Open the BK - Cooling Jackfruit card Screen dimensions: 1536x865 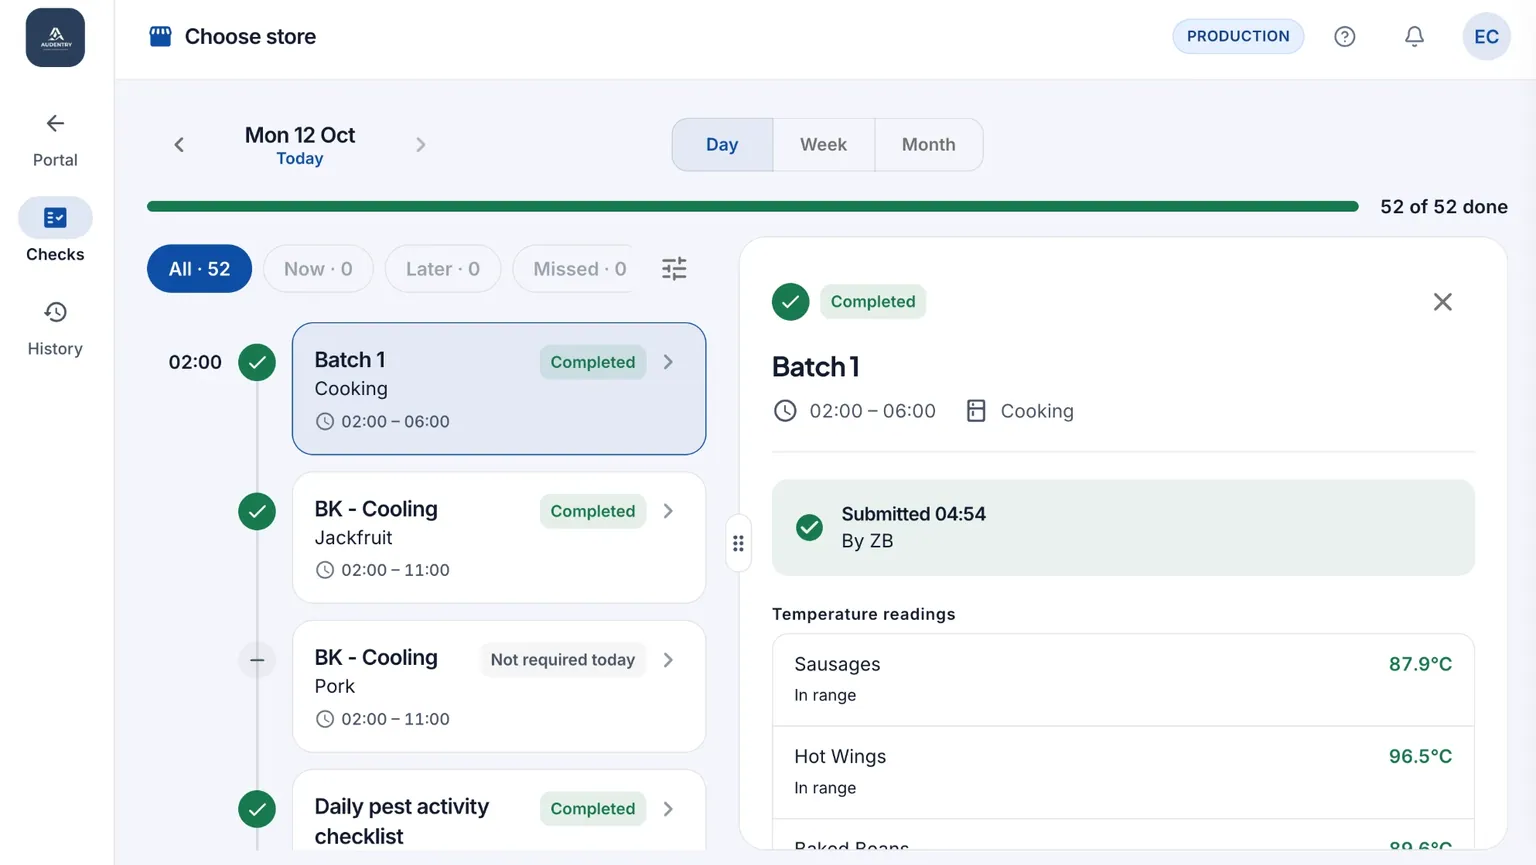(499, 538)
